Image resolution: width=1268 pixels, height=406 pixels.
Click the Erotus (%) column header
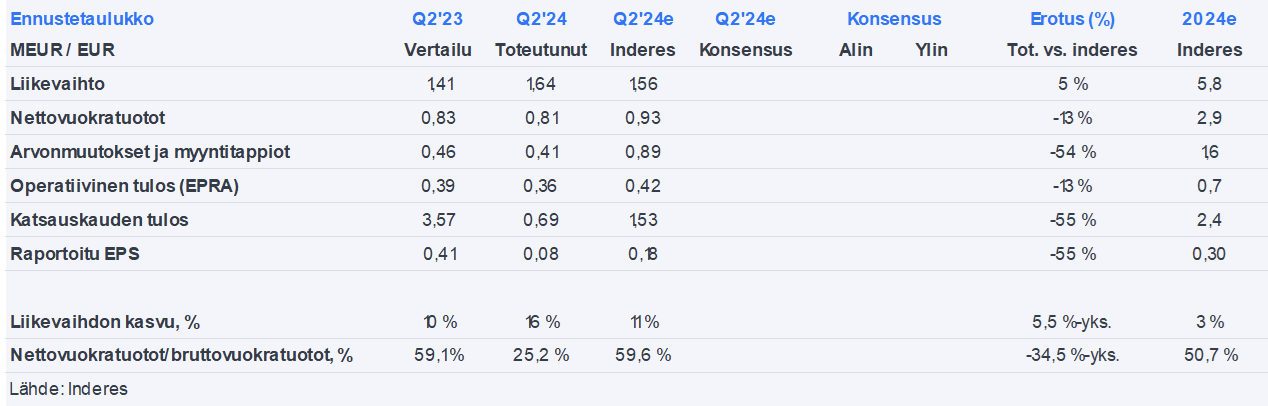pos(1073,19)
